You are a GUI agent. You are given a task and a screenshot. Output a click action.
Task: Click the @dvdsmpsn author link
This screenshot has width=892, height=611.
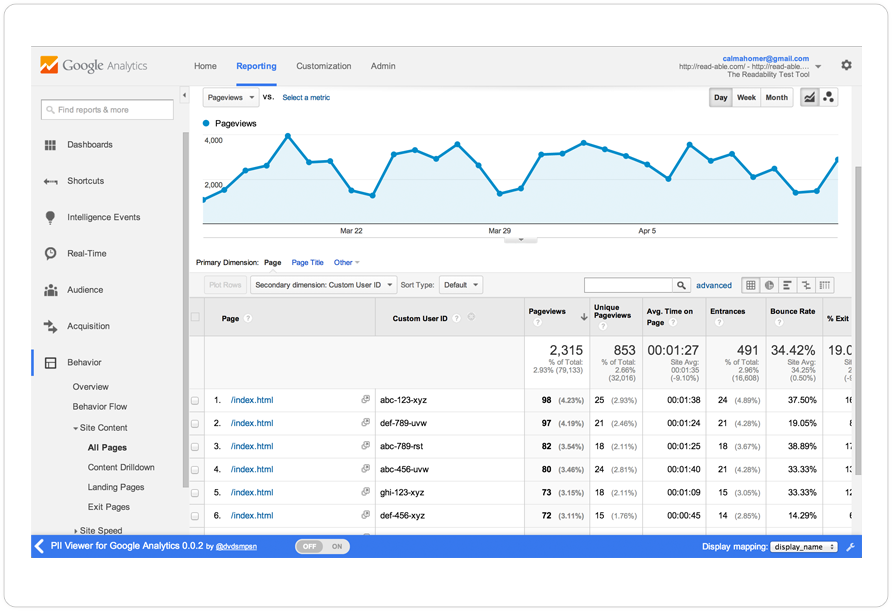pos(236,547)
